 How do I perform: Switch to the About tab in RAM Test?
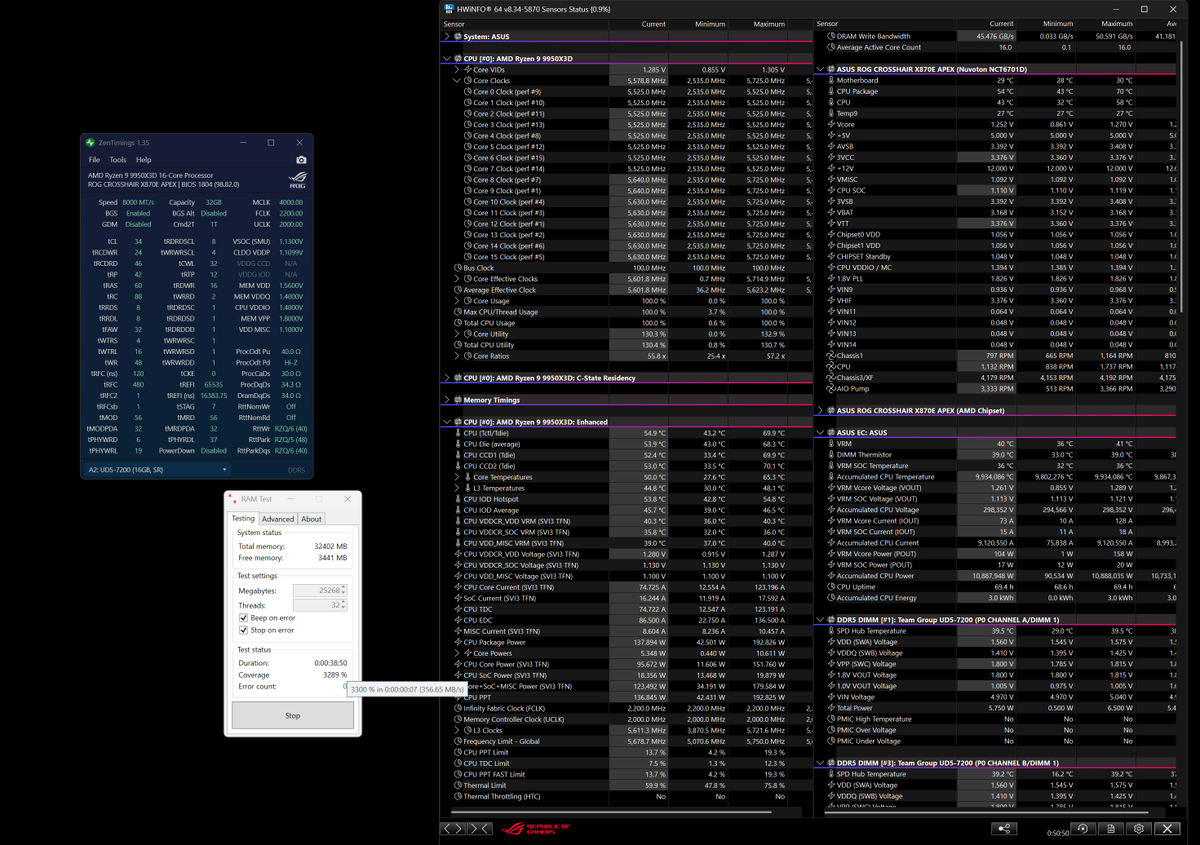pyautogui.click(x=312, y=519)
